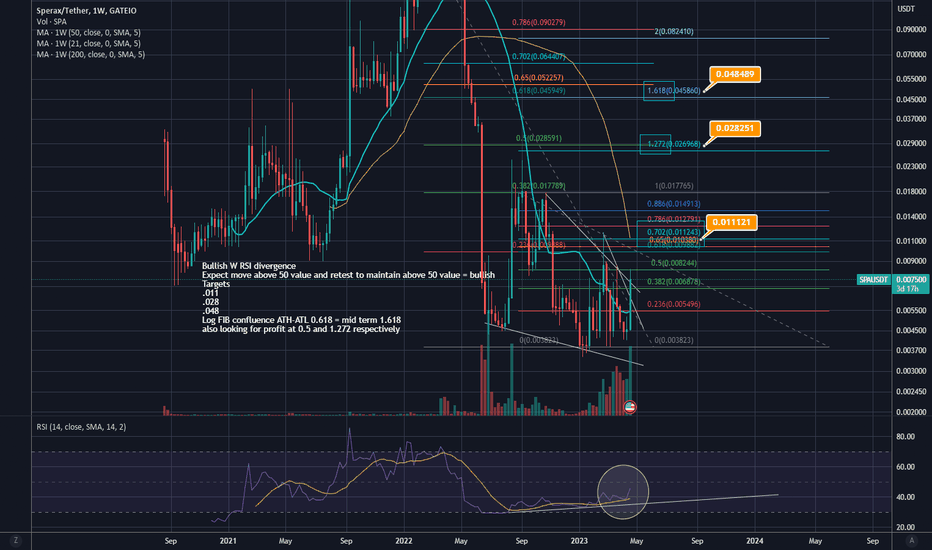This screenshot has height=550, width=932.
Task: Click the orange 0.048489 price callout
Action: (735, 74)
